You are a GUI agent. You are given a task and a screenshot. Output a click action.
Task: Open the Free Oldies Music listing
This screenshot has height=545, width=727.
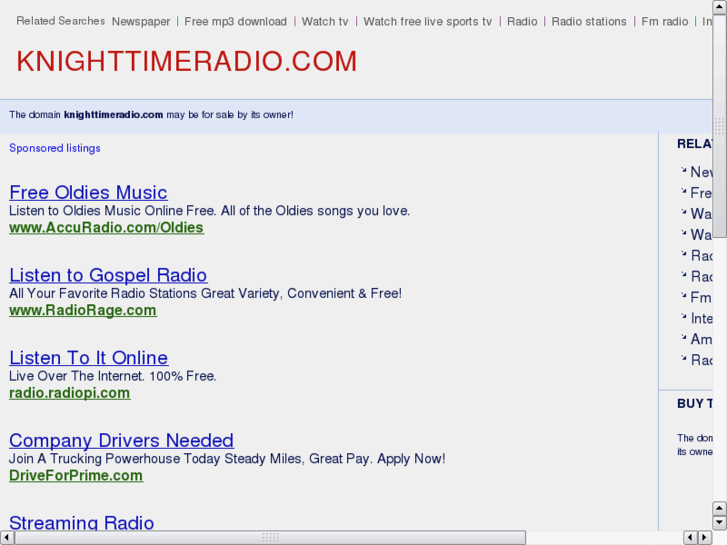(x=88, y=192)
